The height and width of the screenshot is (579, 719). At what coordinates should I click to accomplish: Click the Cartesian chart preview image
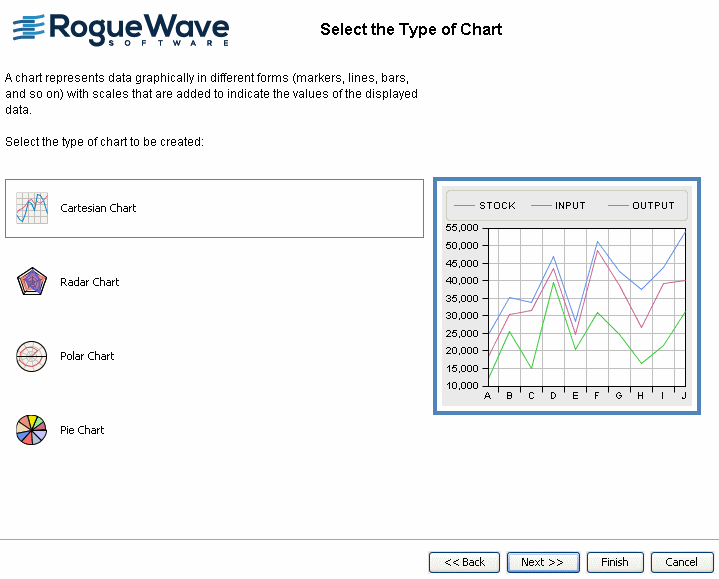(x=567, y=296)
